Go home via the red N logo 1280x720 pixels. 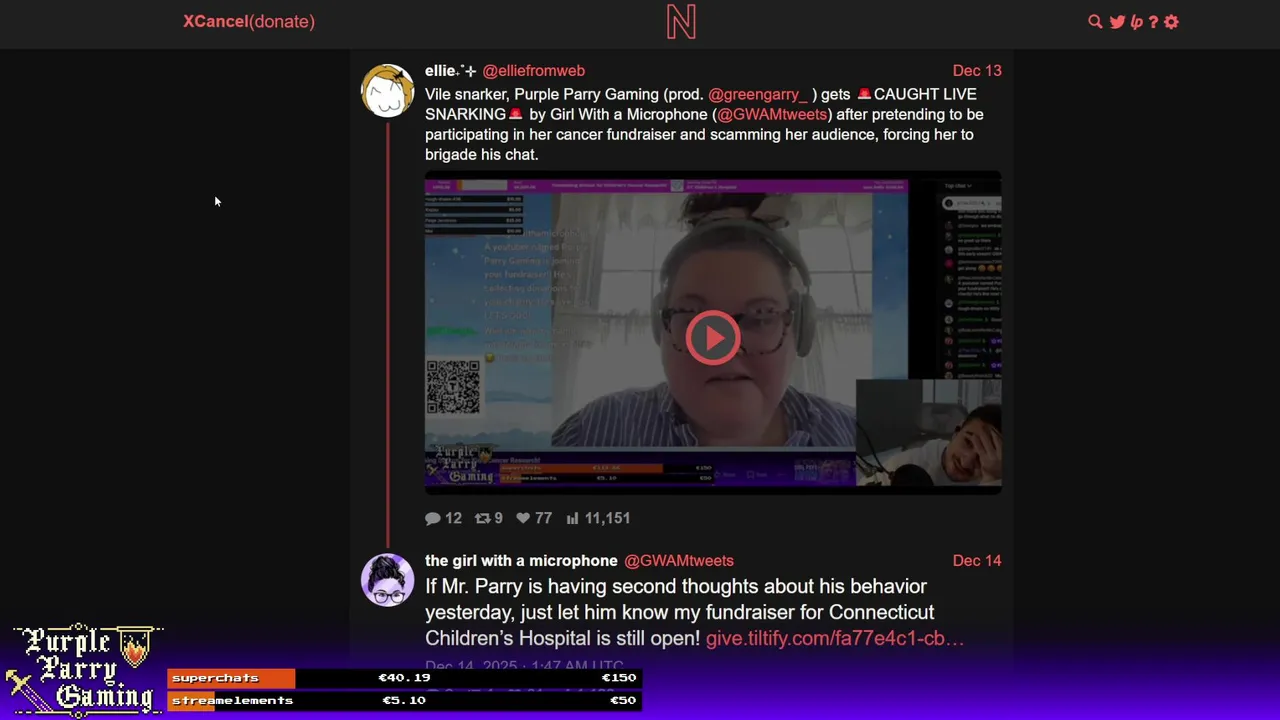click(x=681, y=21)
